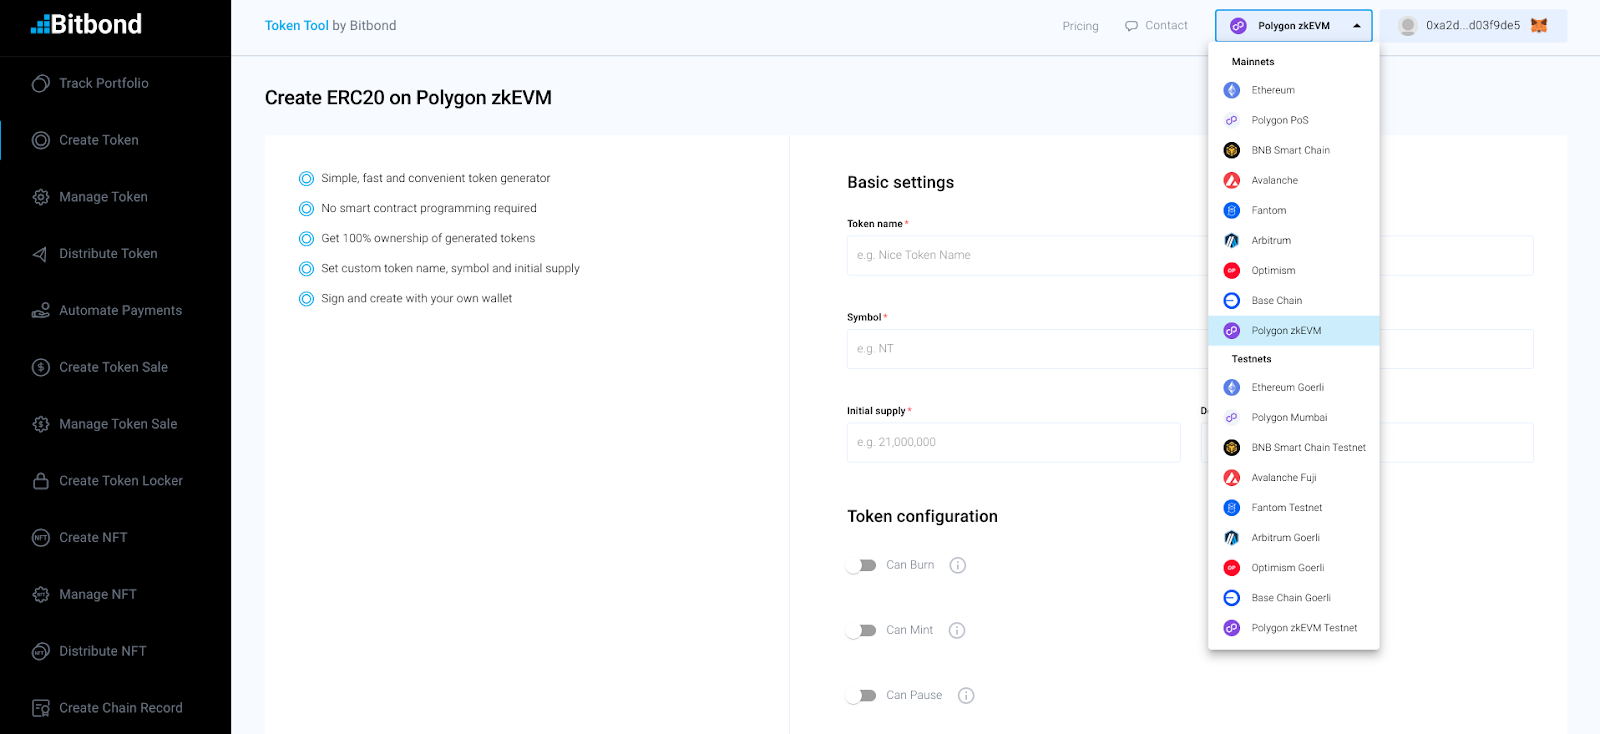This screenshot has height=734, width=1600.
Task: Open the wallet address 0xa2d...d03f9de5 button
Action: pos(1472,26)
